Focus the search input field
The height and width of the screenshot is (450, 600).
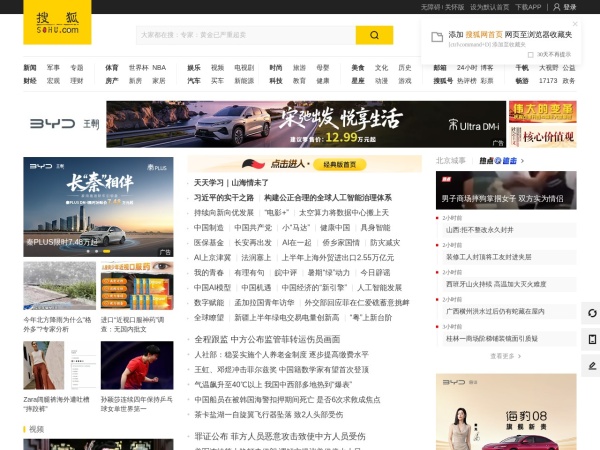point(246,35)
